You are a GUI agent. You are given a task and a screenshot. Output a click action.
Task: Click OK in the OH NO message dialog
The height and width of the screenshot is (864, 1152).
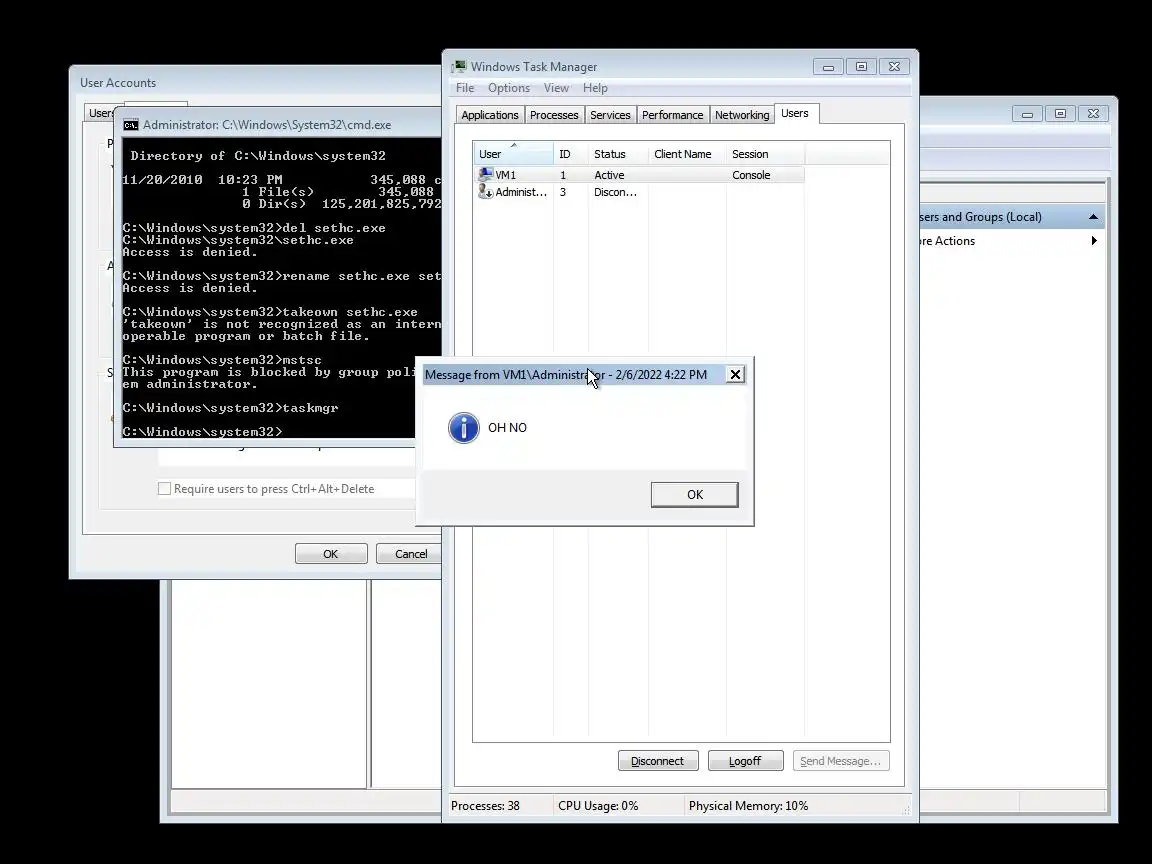coord(694,494)
